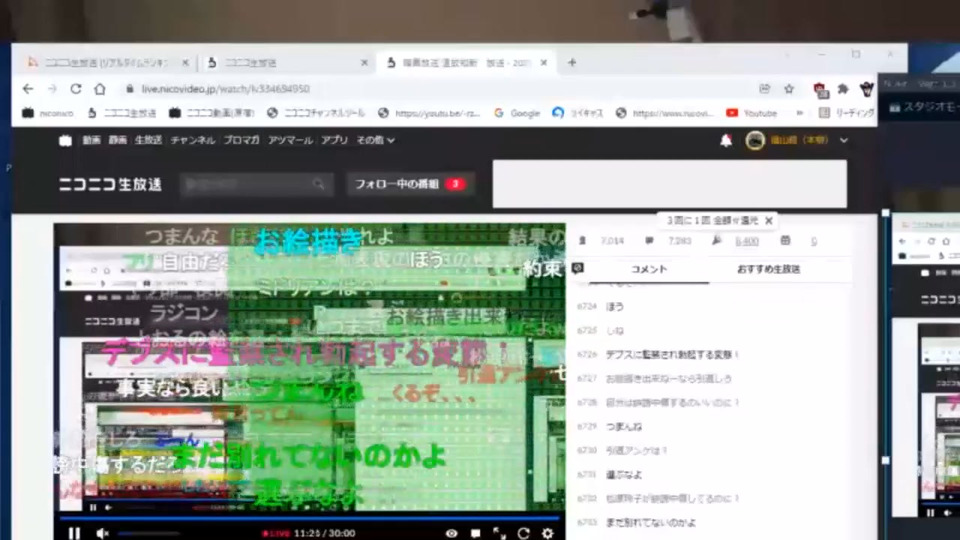Screen dimensions: 960x540
Task: Expand hidden bookmarks chevron
Action: click(799, 113)
